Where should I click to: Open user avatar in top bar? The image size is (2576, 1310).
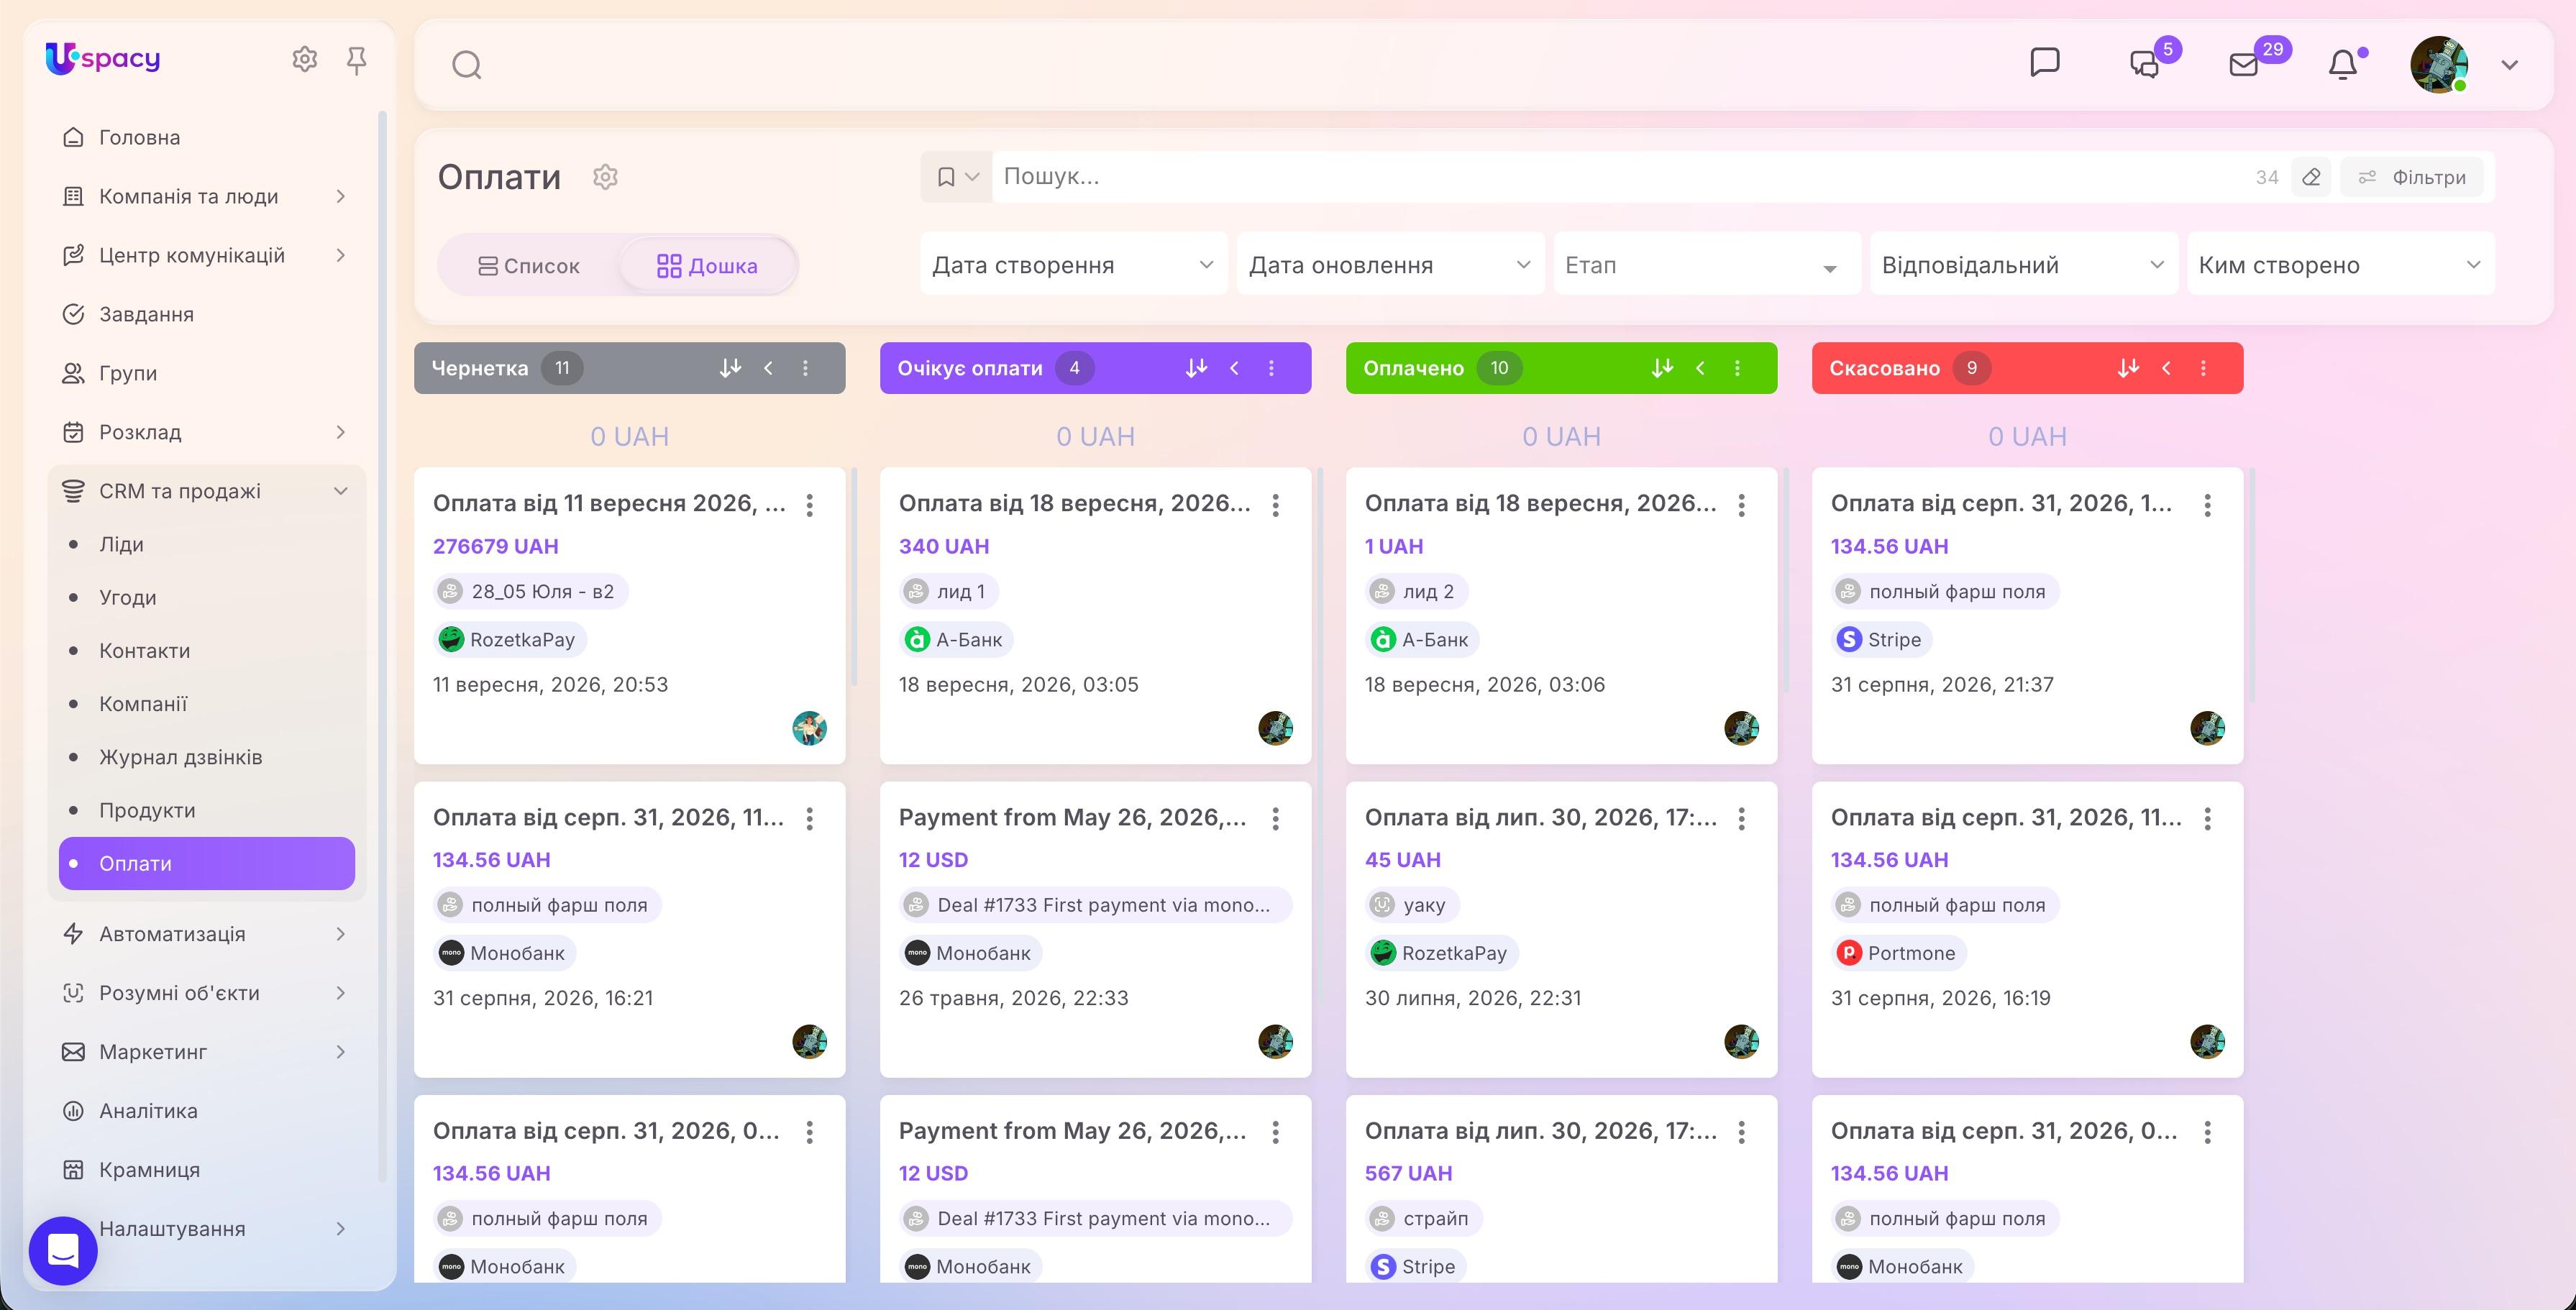pyautogui.click(x=2439, y=65)
